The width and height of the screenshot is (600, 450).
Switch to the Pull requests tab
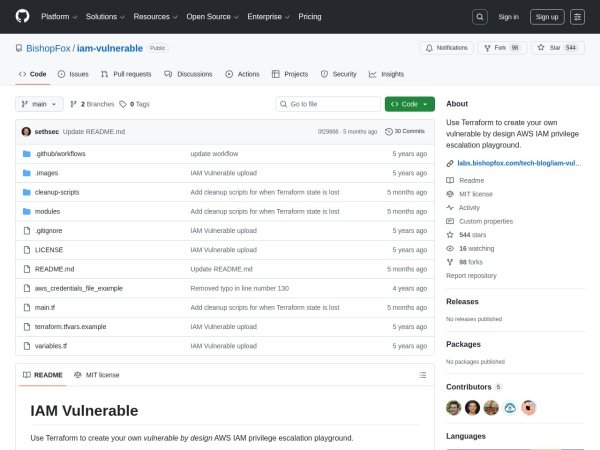[126, 74]
